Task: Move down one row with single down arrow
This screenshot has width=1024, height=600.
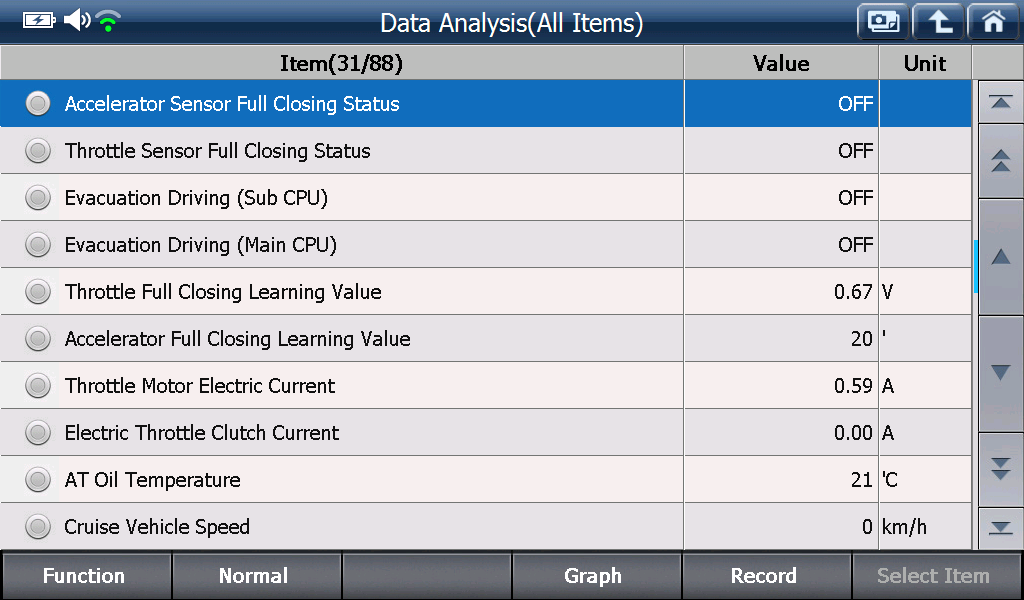Action: click(x=1000, y=373)
